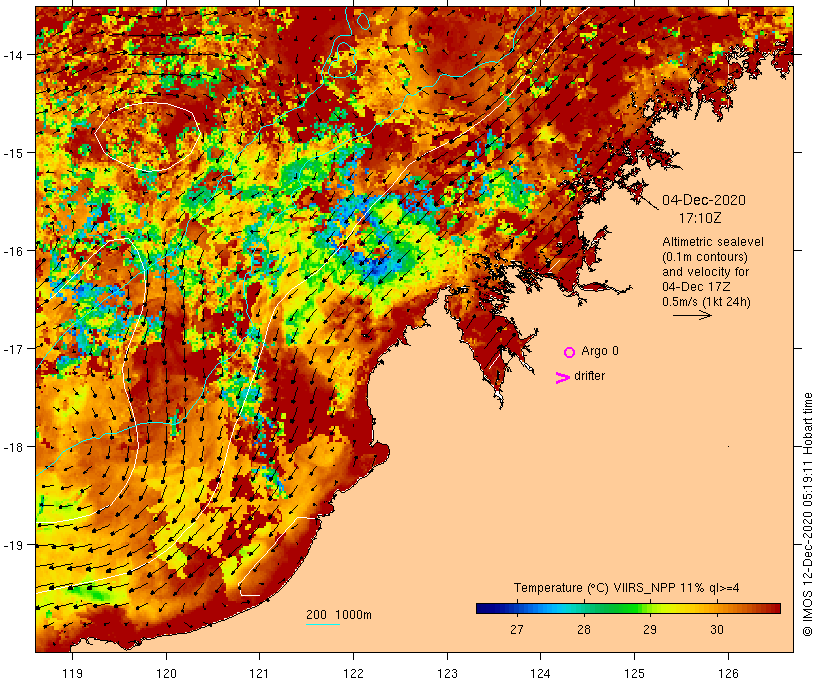Click the longitude axis label '126'
The image size is (820, 680).
click(x=728, y=673)
